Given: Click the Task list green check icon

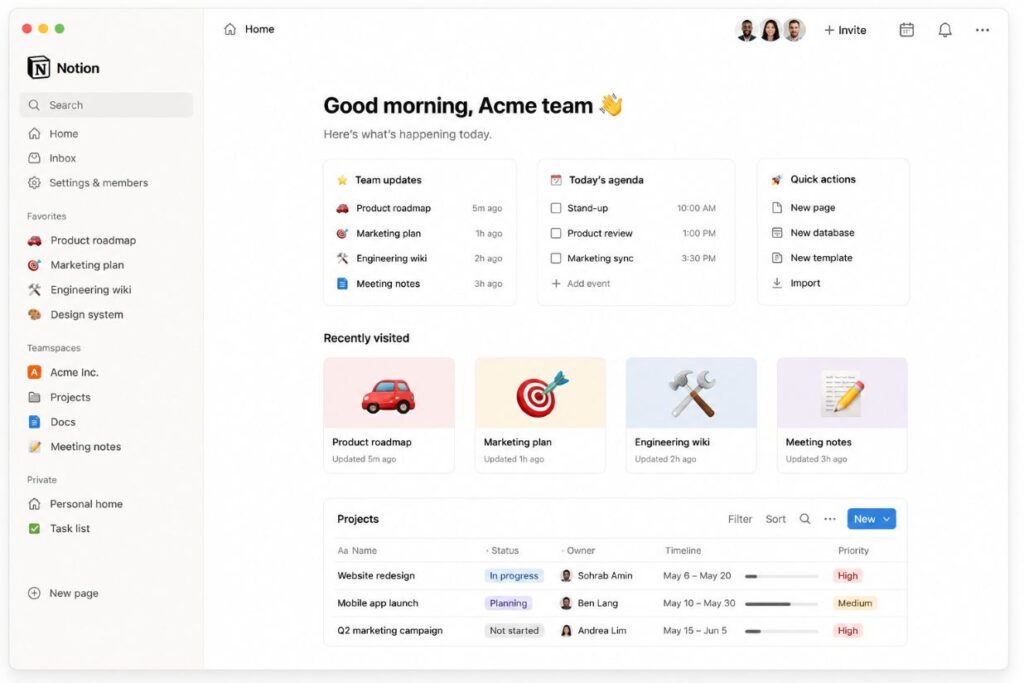Looking at the screenshot, I should coord(35,528).
